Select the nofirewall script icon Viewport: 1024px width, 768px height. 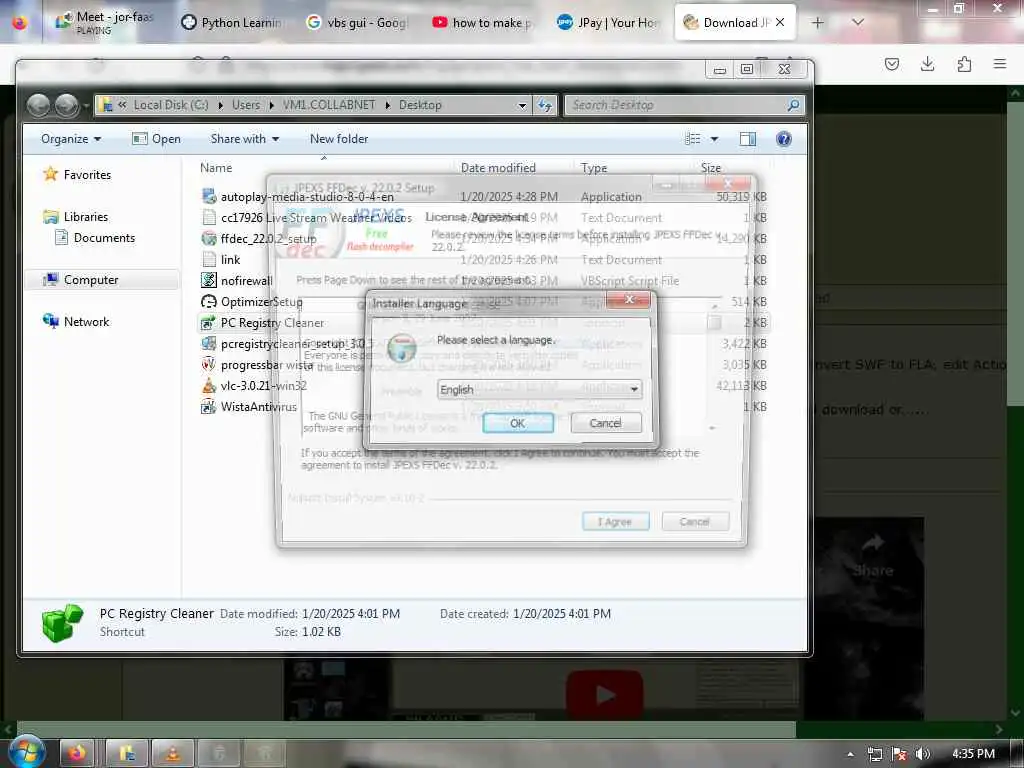(209, 280)
